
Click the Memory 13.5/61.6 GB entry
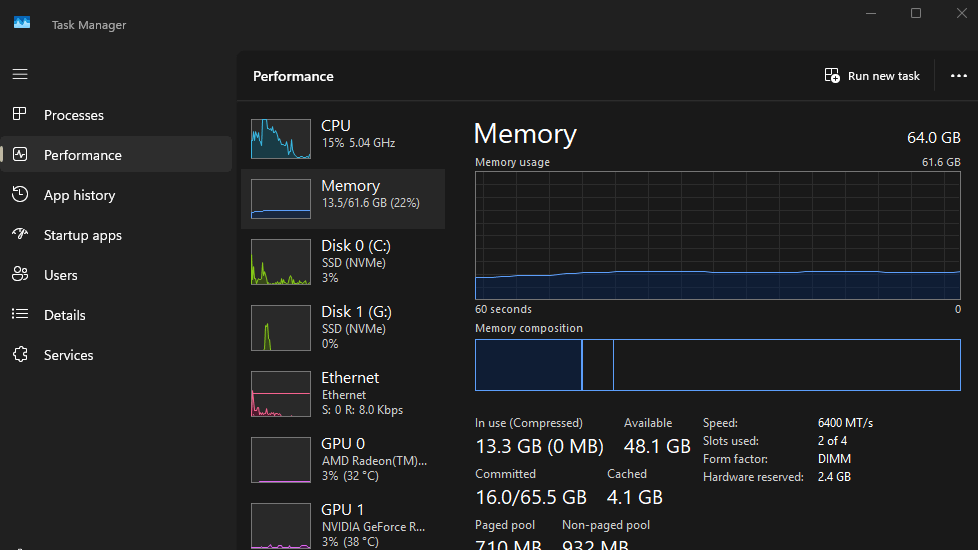(x=343, y=199)
